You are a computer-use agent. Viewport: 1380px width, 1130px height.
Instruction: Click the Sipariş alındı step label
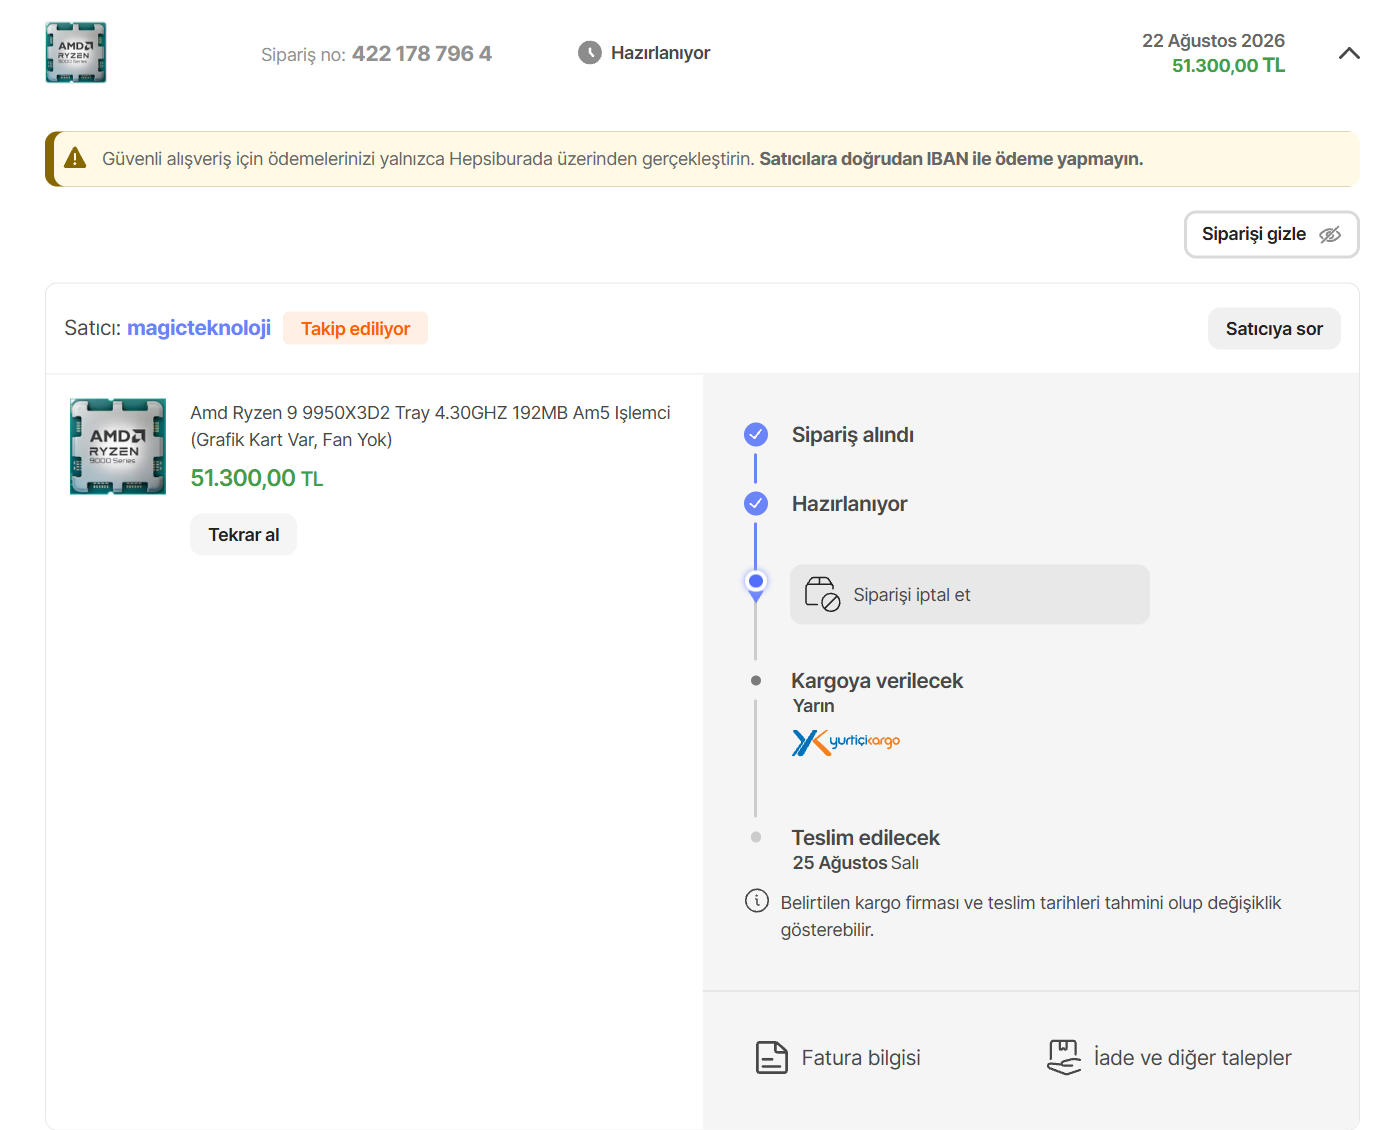[853, 435]
